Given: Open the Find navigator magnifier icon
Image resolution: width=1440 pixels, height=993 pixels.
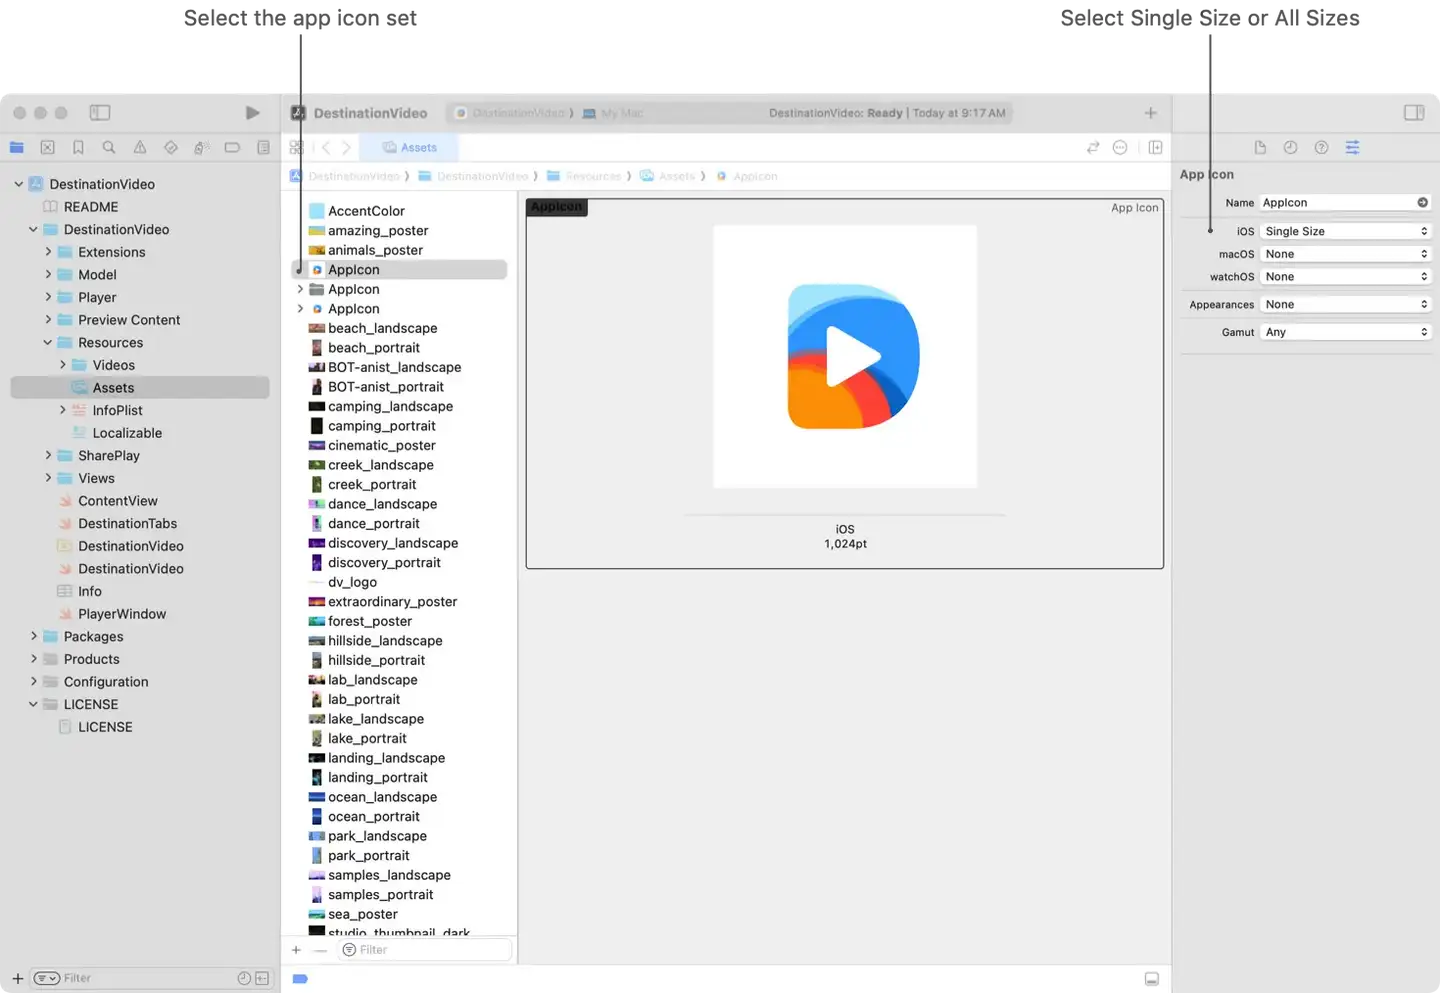Looking at the screenshot, I should point(109,147).
